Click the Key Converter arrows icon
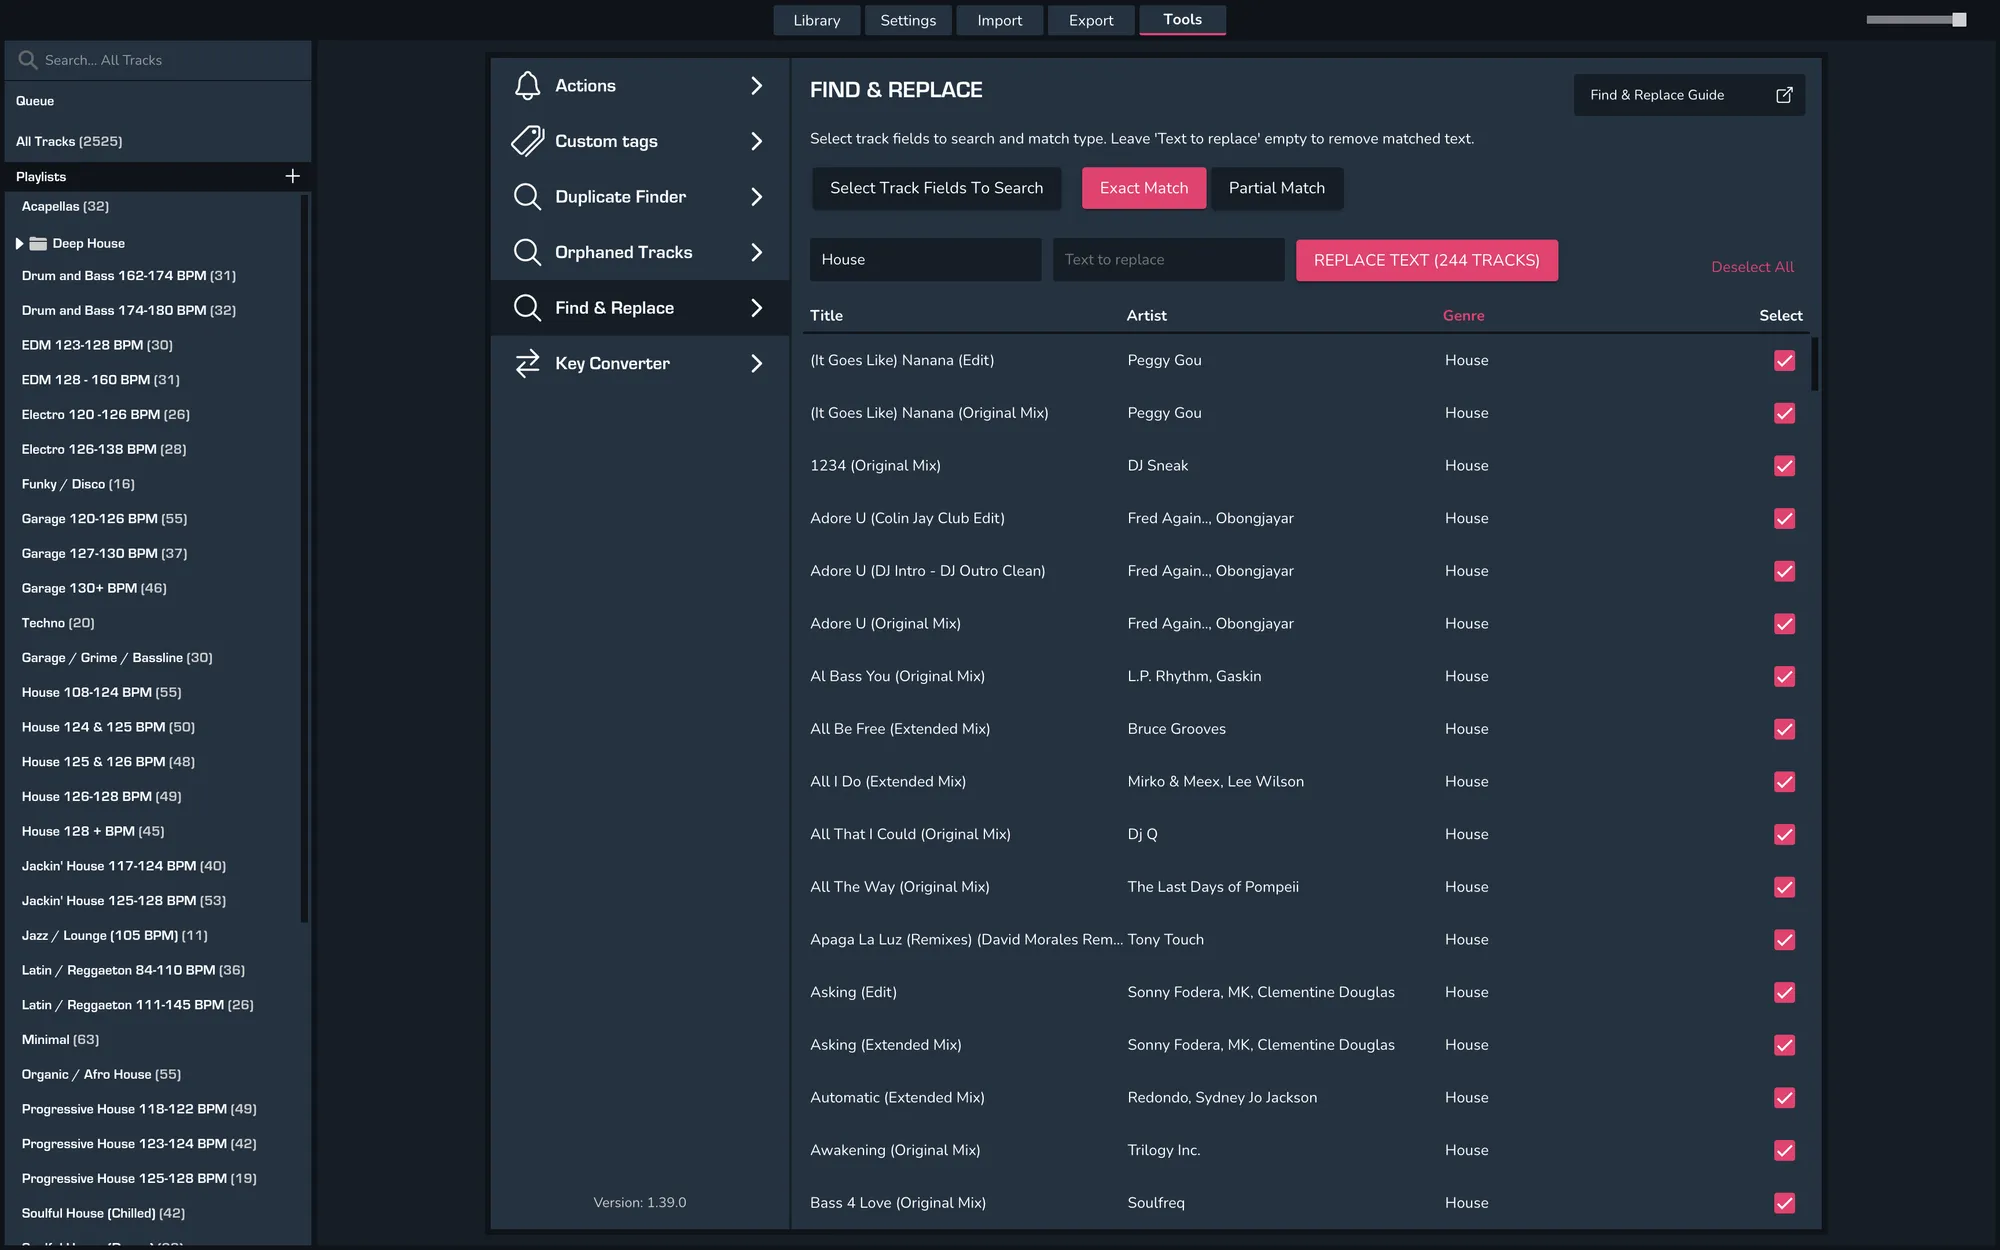Image resolution: width=2000 pixels, height=1250 pixels. tap(527, 363)
